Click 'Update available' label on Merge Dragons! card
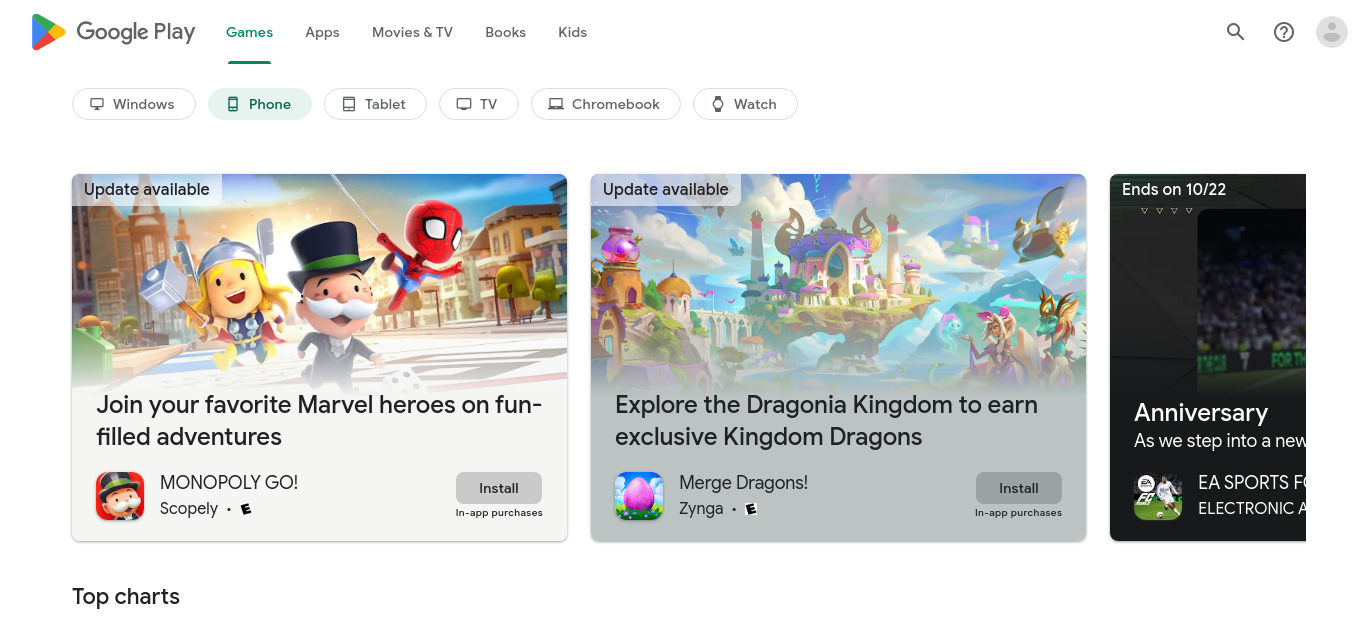 [666, 189]
